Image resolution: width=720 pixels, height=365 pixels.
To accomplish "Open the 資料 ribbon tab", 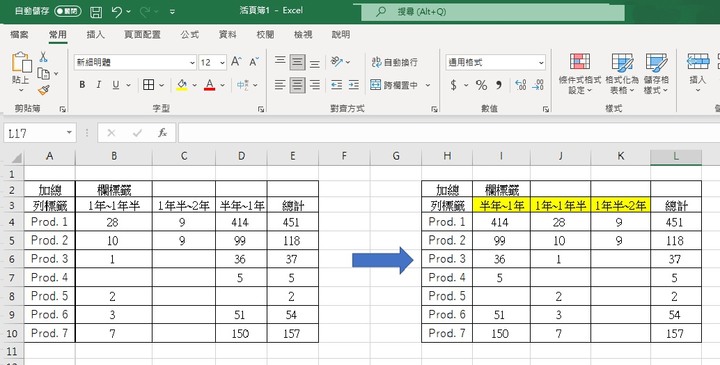I will click(227, 34).
